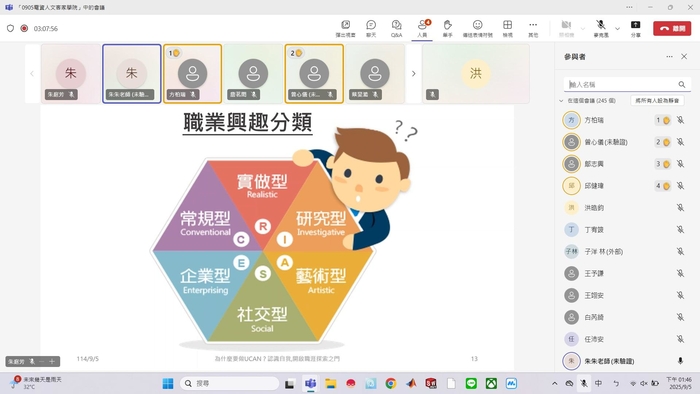The image size is (700, 394).
Task: Toggle the mic icon for 方柏瑞
Action: [x=680, y=120]
